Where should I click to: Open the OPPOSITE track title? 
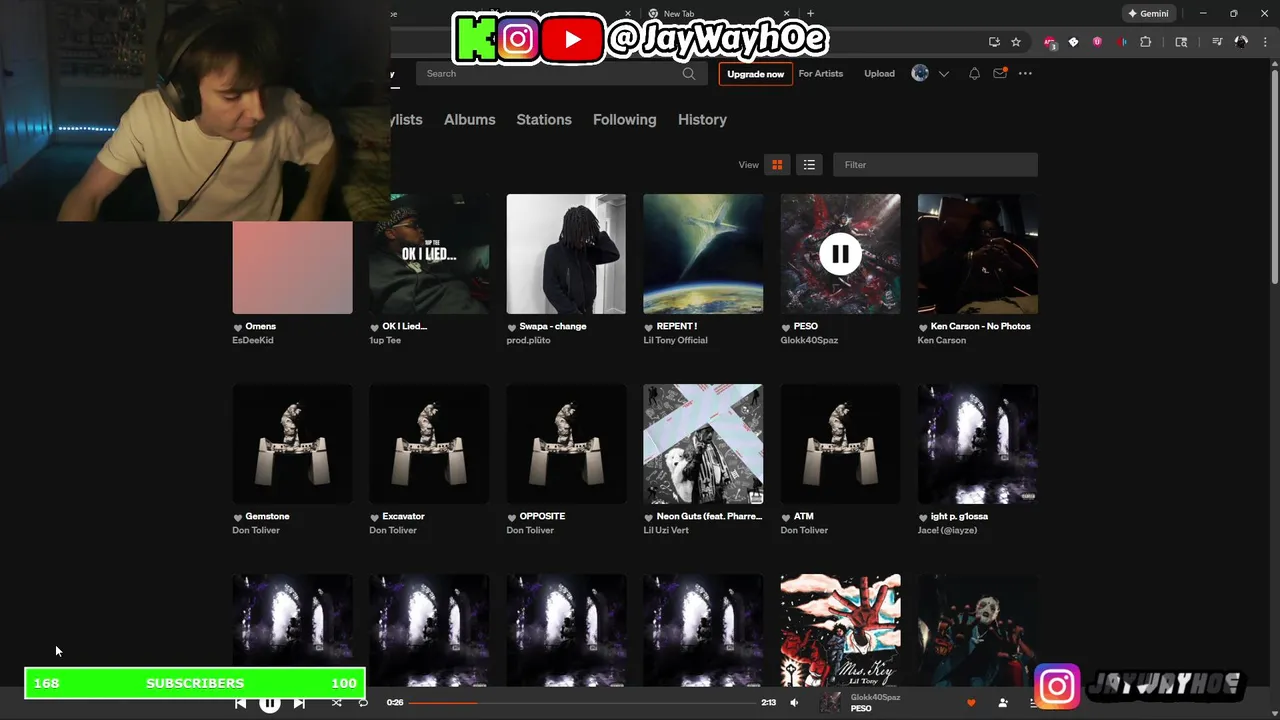pyautogui.click(x=542, y=516)
